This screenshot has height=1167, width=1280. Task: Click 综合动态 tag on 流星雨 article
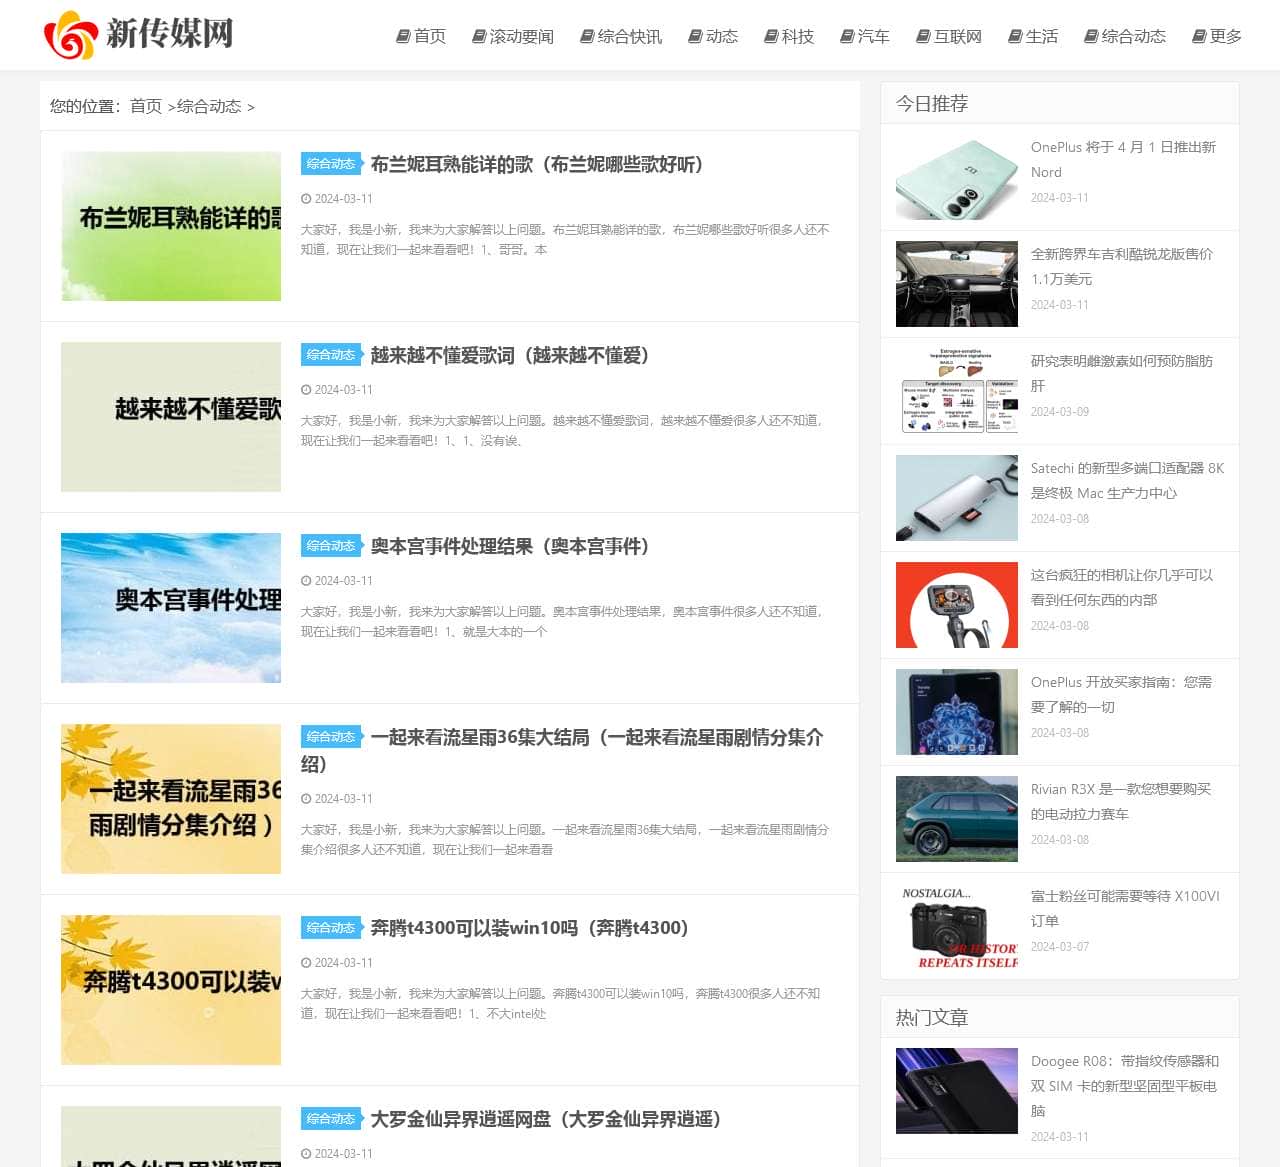(331, 737)
